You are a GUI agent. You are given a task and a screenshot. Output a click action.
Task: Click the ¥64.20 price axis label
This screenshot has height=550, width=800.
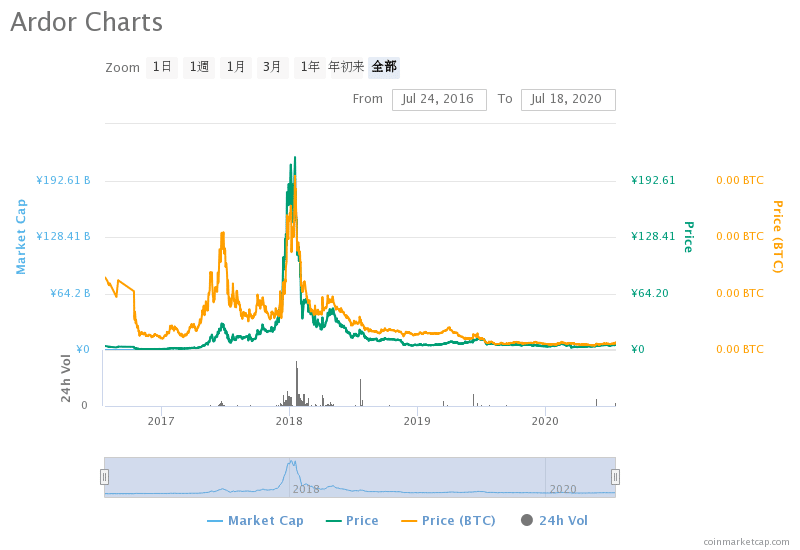(x=649, y=293)
